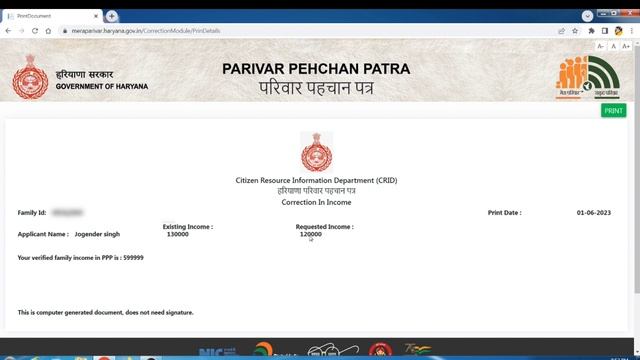
Task: Open Chrome three-dot menu
Action: 631,31
